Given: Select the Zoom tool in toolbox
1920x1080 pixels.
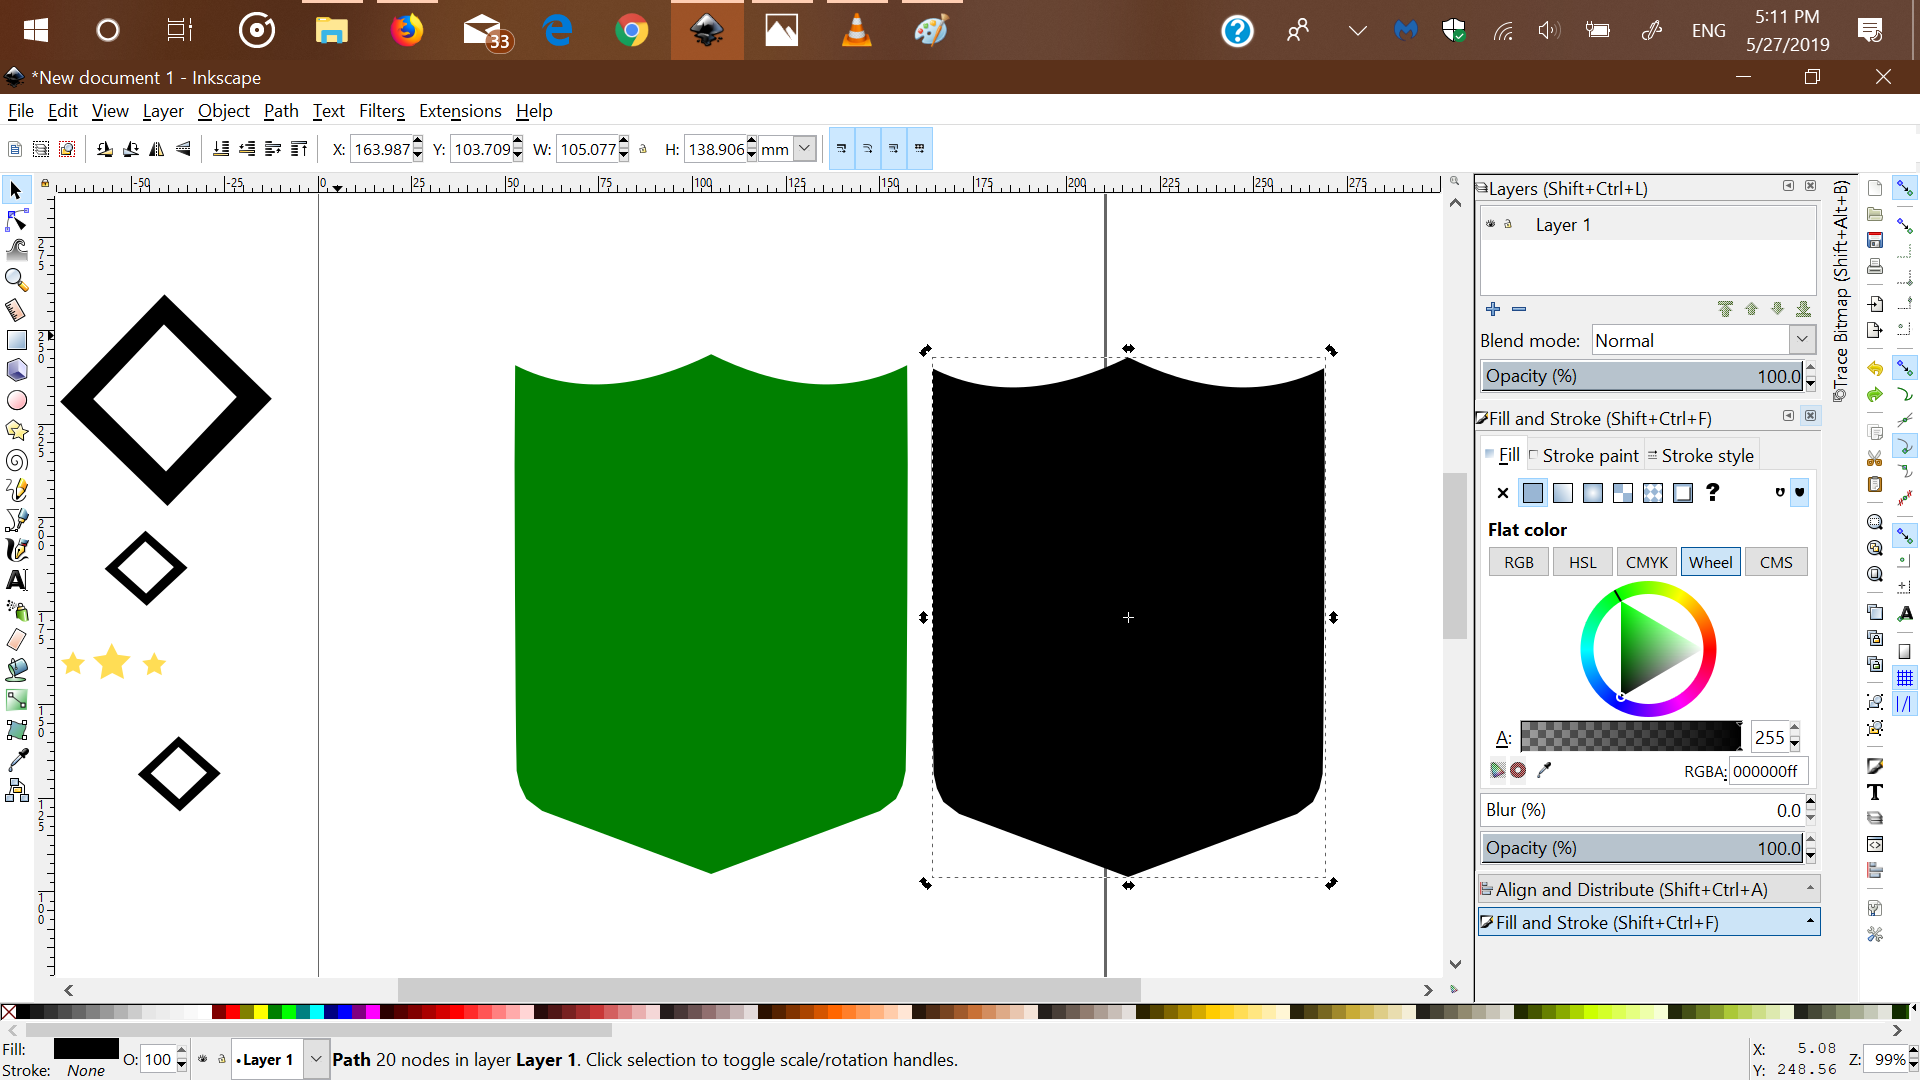Looking at the screenshot, I should (x=17, y=280).
